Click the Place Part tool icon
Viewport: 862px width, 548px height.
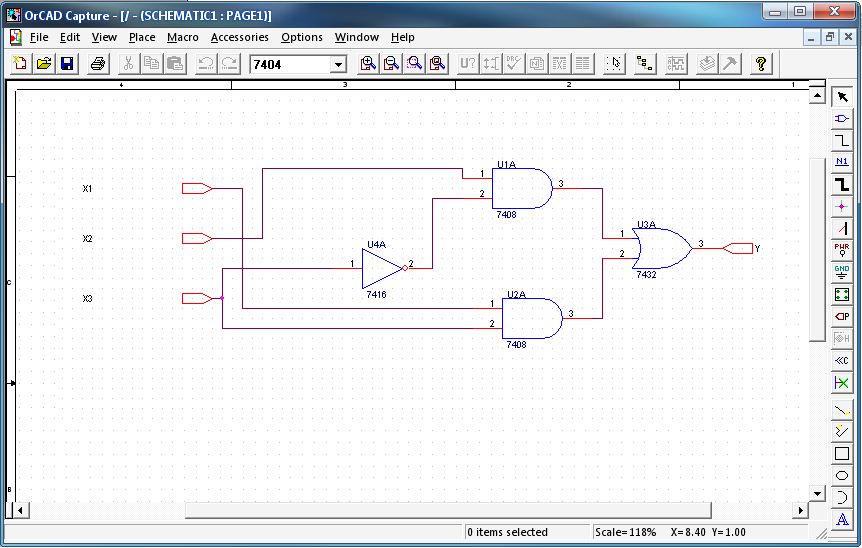coord(842,118)
